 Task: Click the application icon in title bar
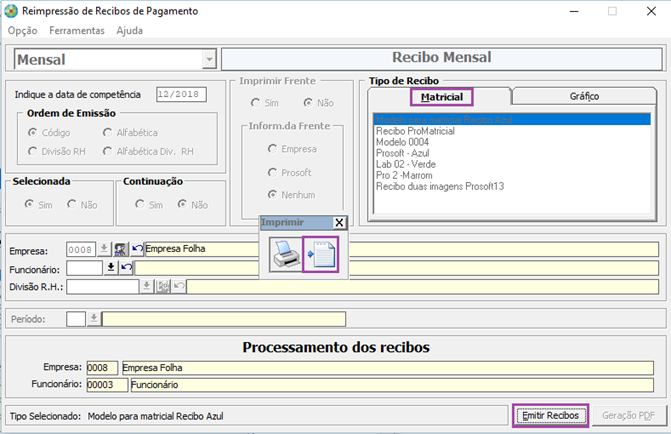tap(11, 11)
